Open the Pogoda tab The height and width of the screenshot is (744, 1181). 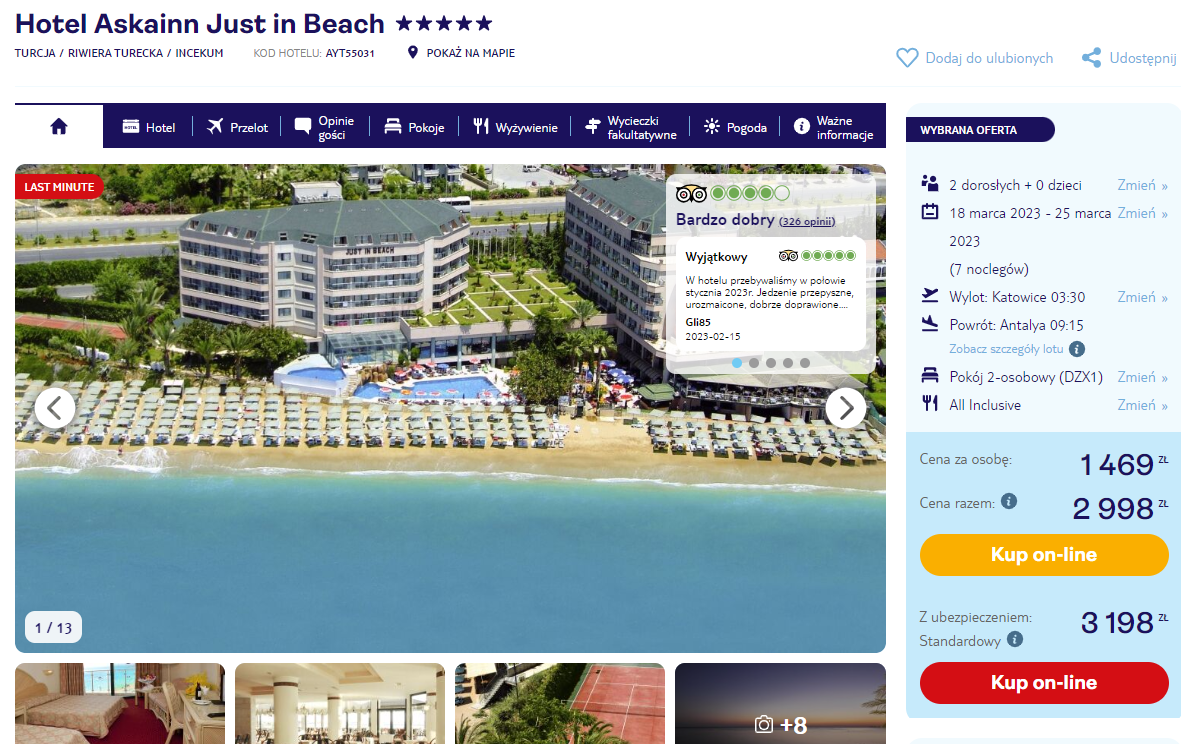pos(735,127)
